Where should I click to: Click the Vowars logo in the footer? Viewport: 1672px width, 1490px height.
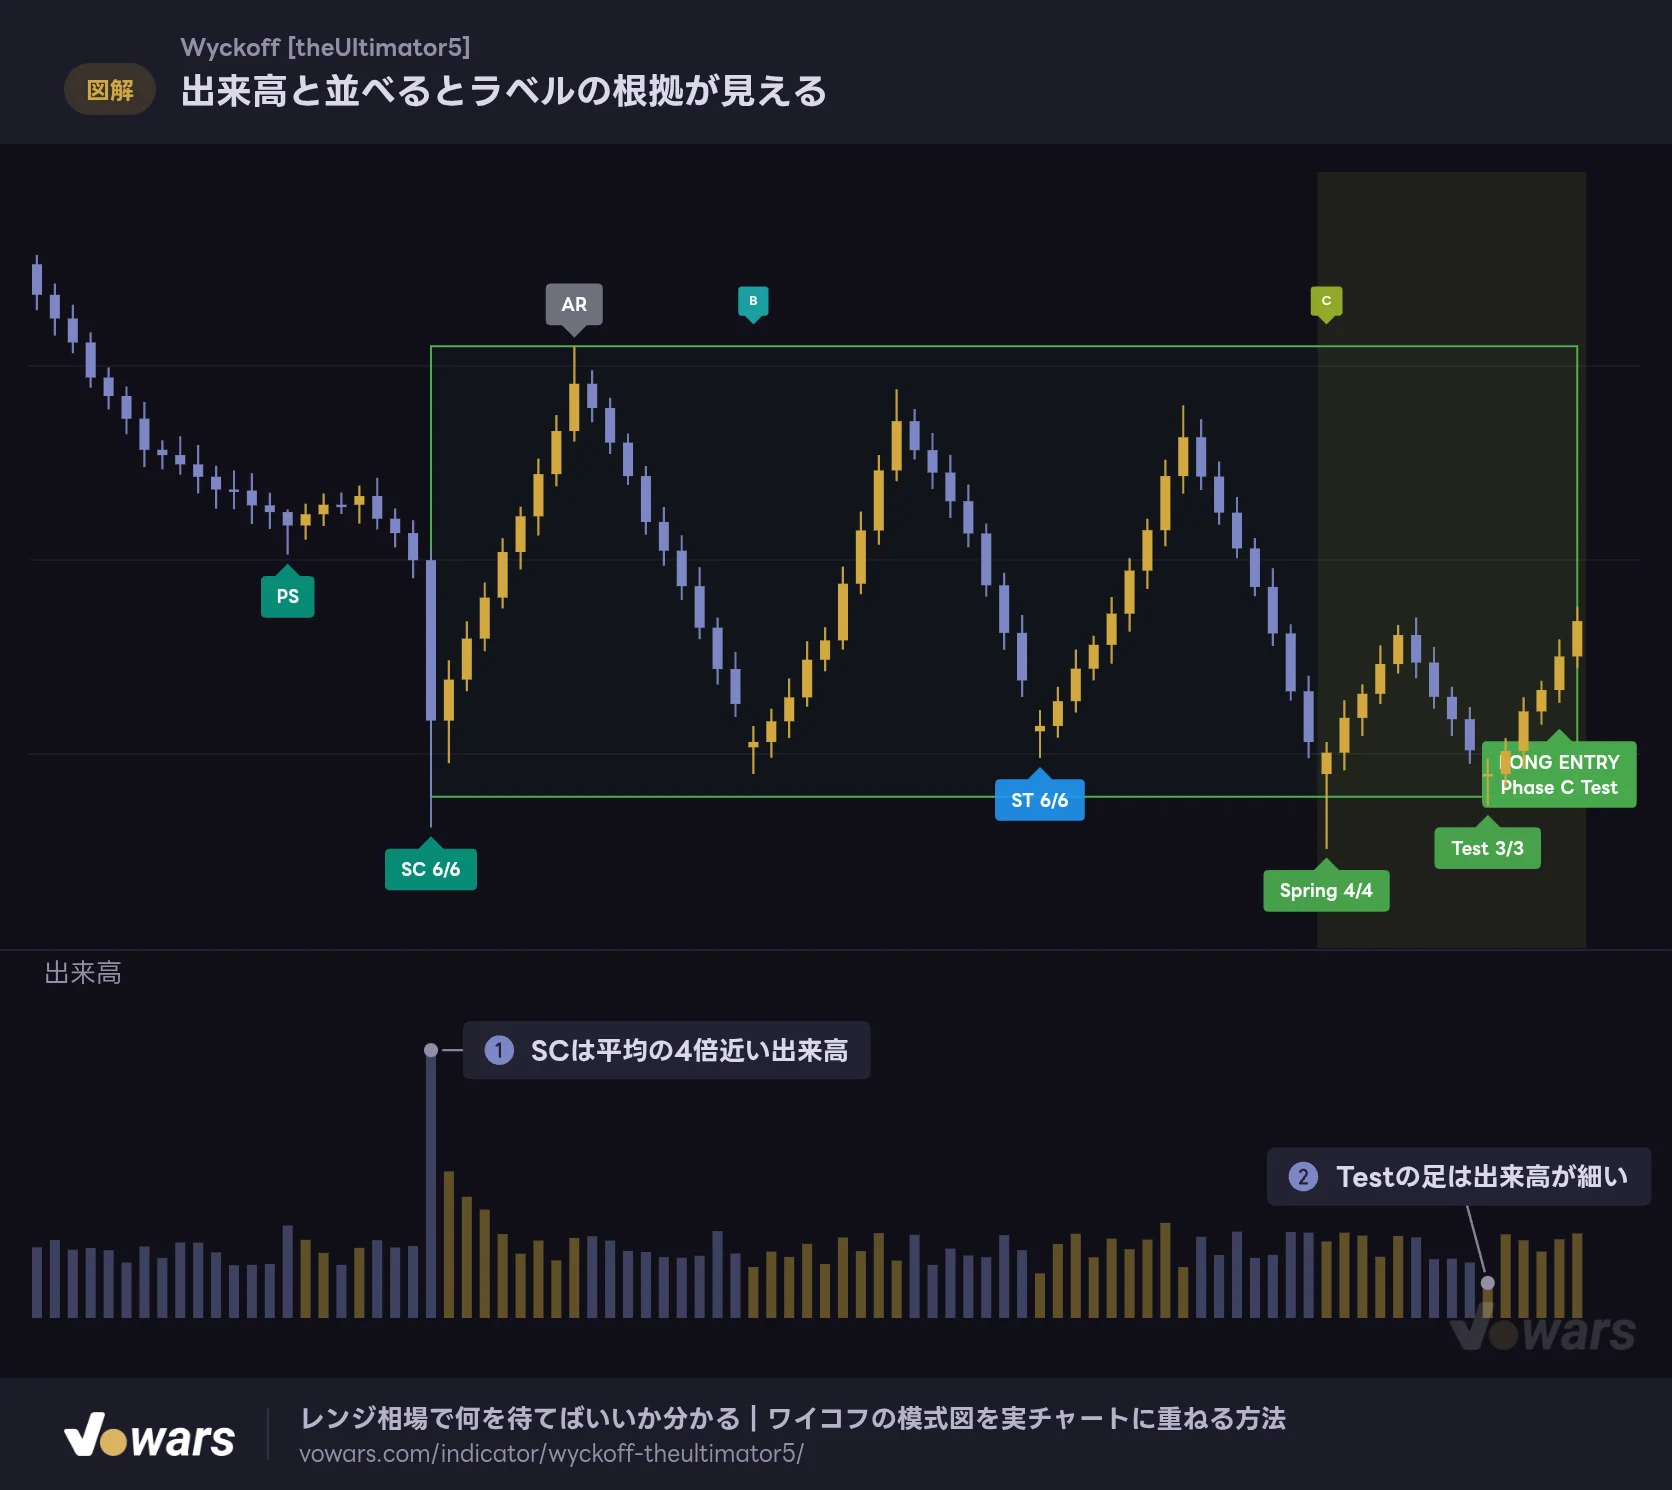point(150,1436)
